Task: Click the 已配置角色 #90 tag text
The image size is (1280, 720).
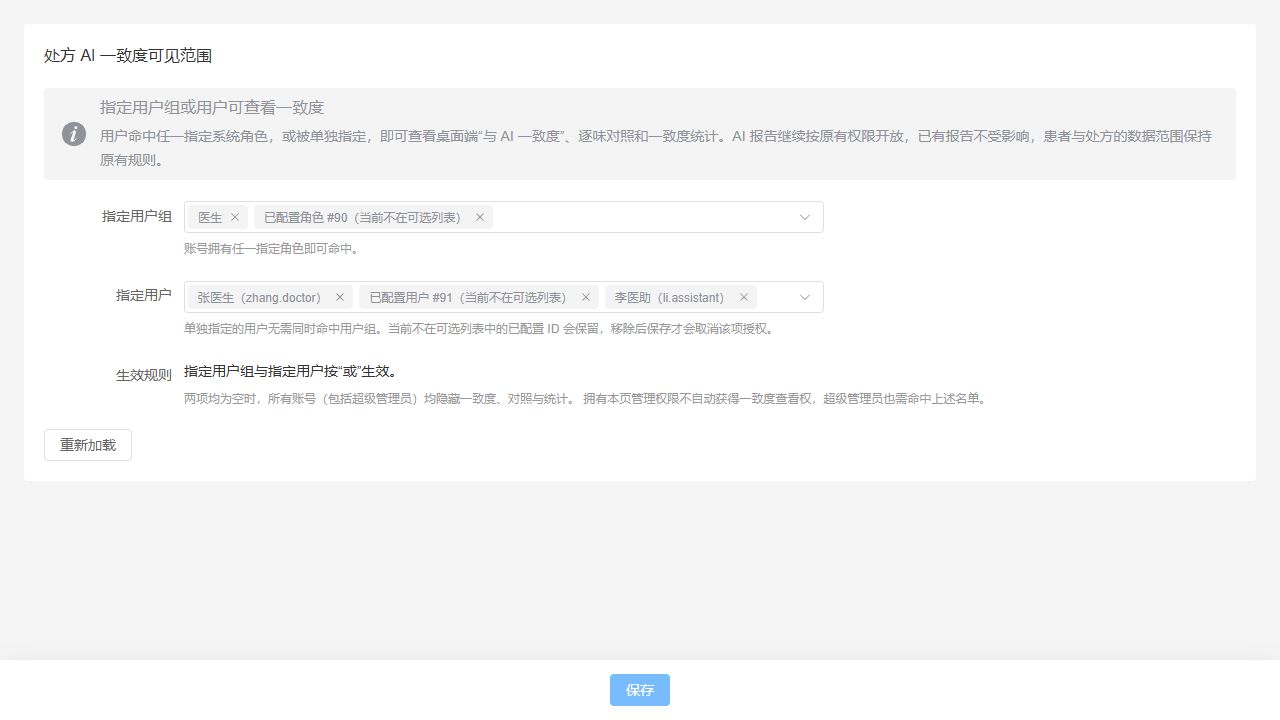Action: point(363,217)
